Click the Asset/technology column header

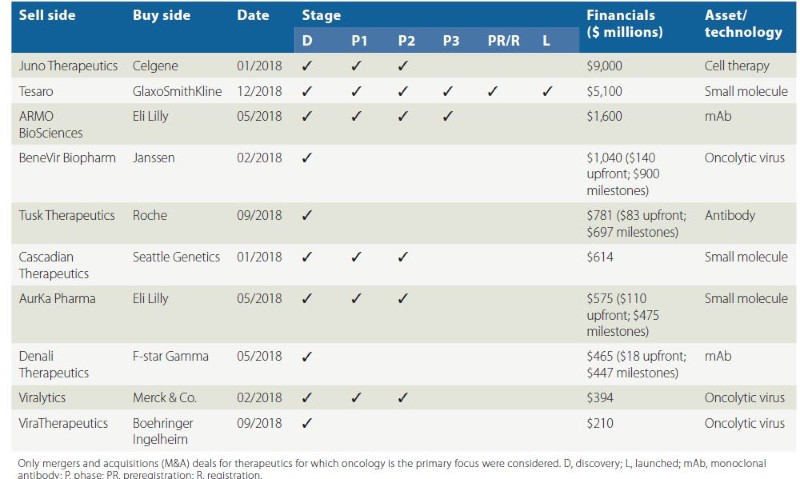coord(743,24)
